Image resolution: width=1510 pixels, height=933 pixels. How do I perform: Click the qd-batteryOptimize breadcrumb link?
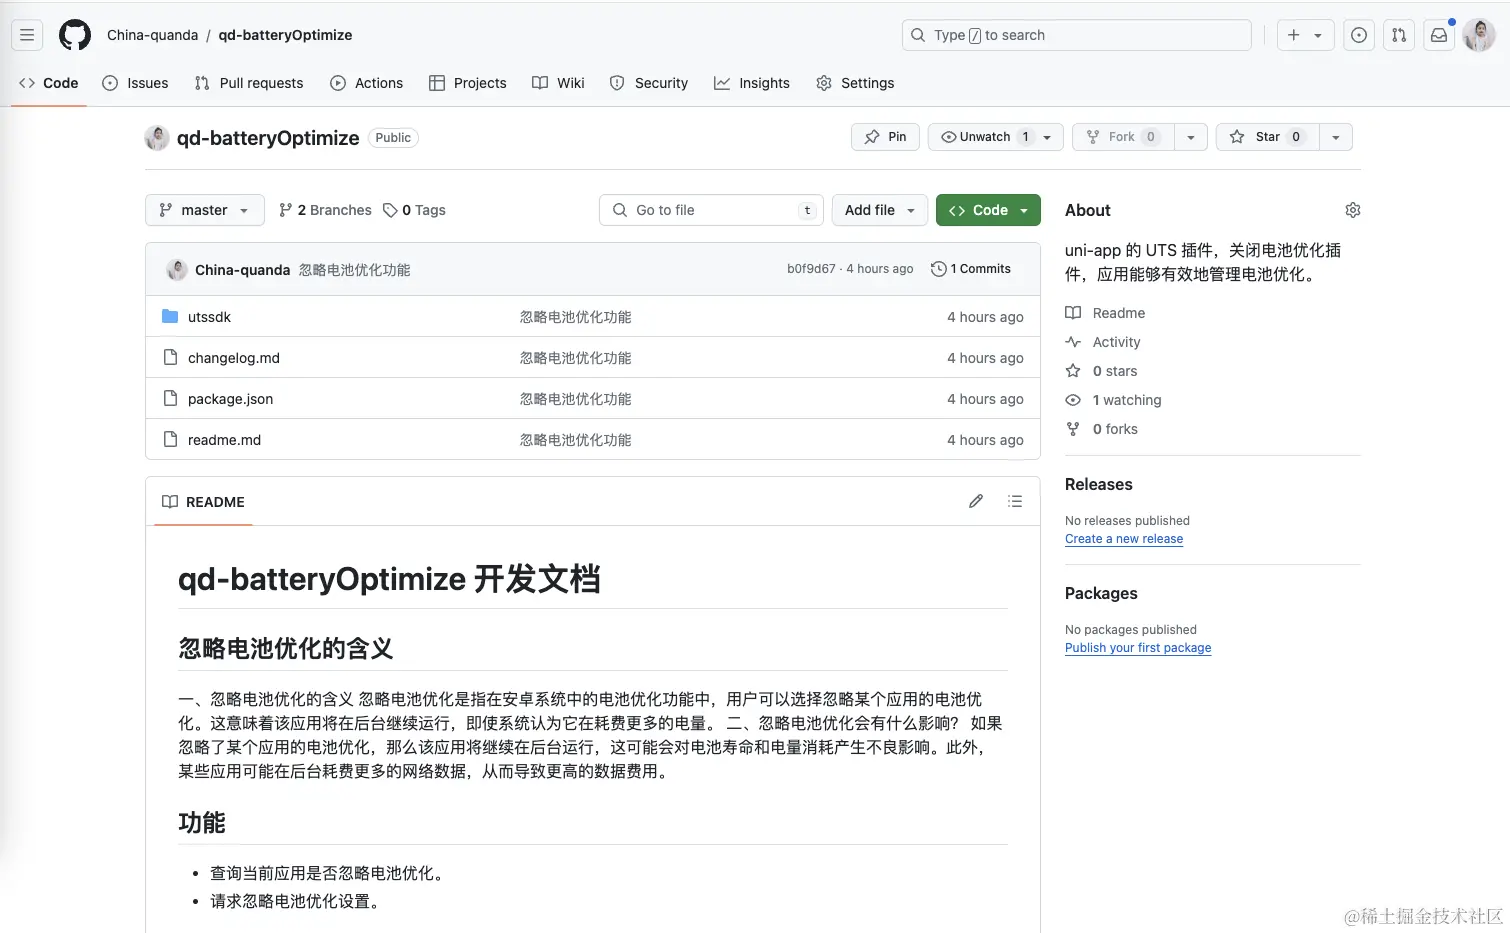tap(285, 35)
